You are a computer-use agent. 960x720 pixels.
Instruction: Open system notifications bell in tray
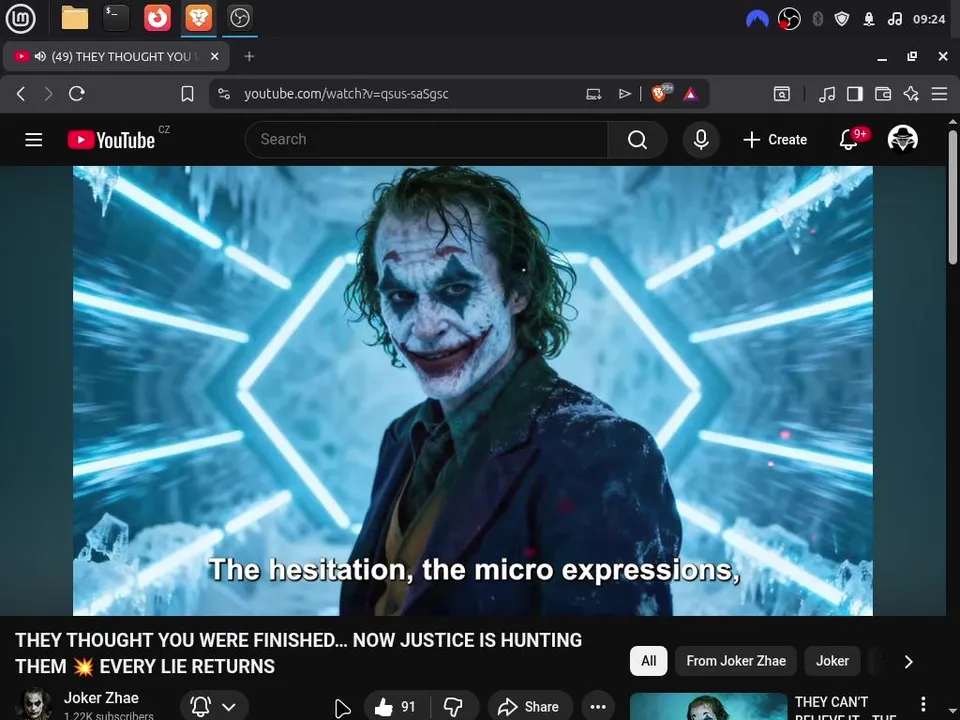click(x=869, y=19)
